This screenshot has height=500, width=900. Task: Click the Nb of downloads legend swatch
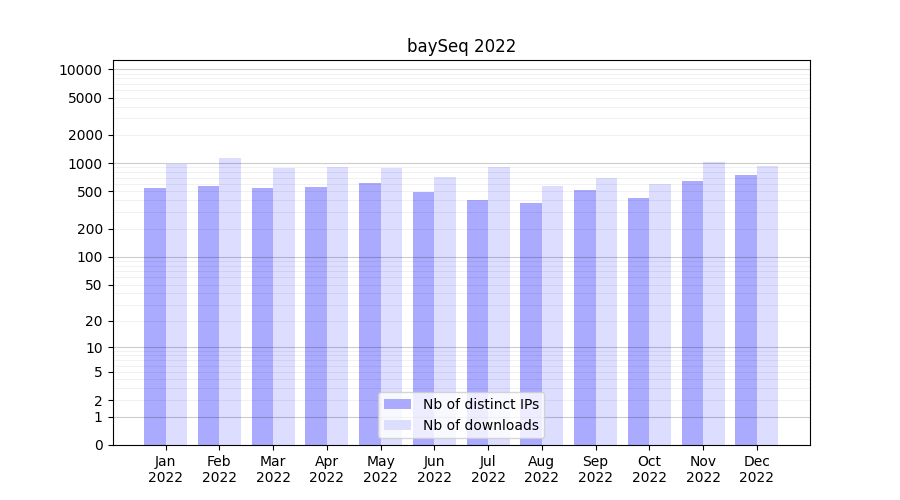point(397,425)
